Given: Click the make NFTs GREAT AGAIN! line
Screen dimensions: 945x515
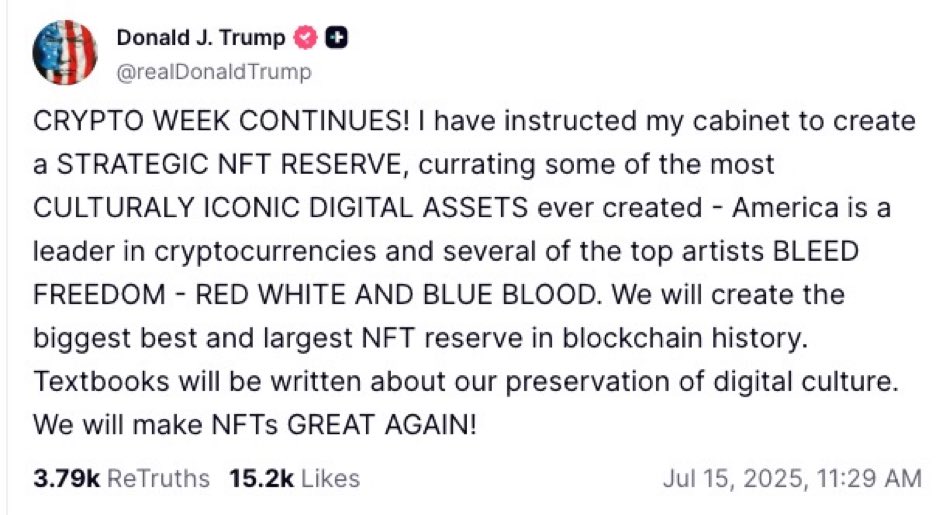Looking at the screenshot, I should (304, 425).
